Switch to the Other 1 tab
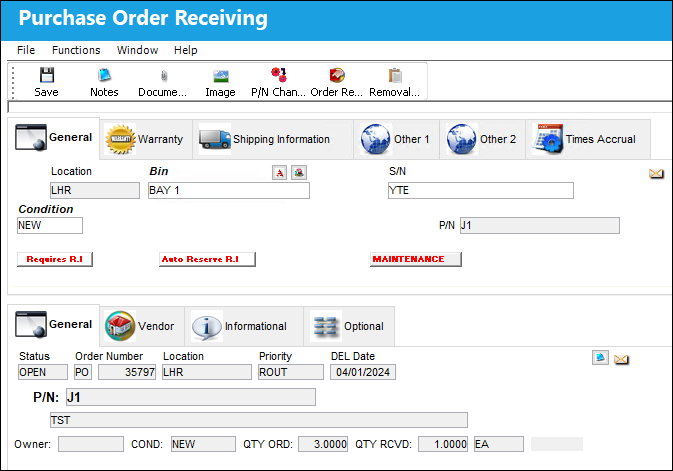673x471 pixels. 396,139
